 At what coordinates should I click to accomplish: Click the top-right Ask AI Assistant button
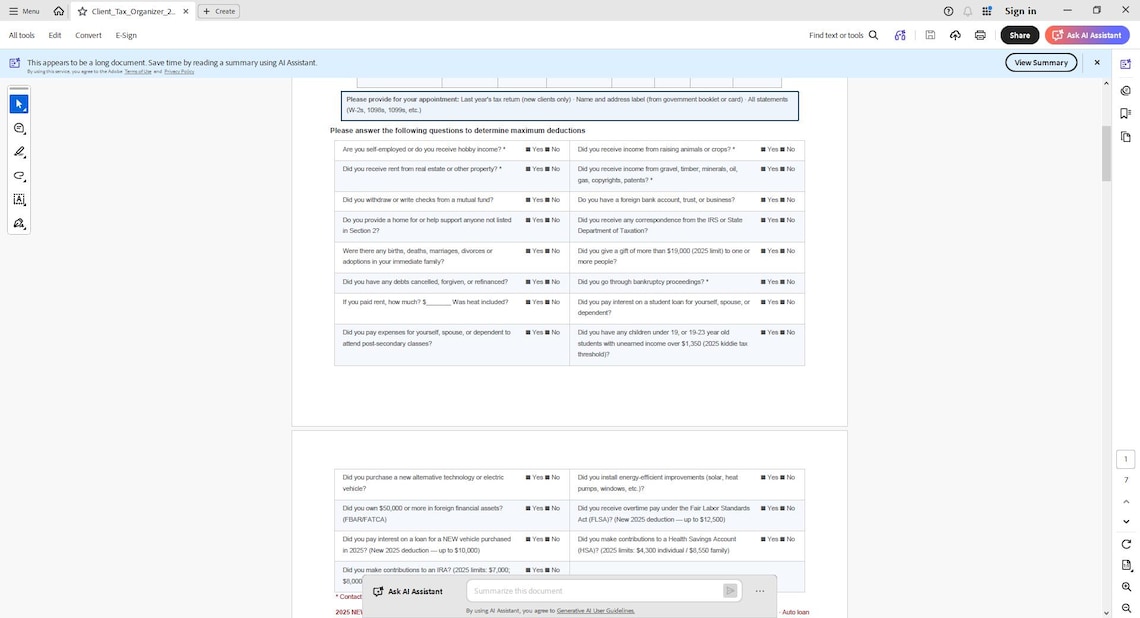point(1087,35)
